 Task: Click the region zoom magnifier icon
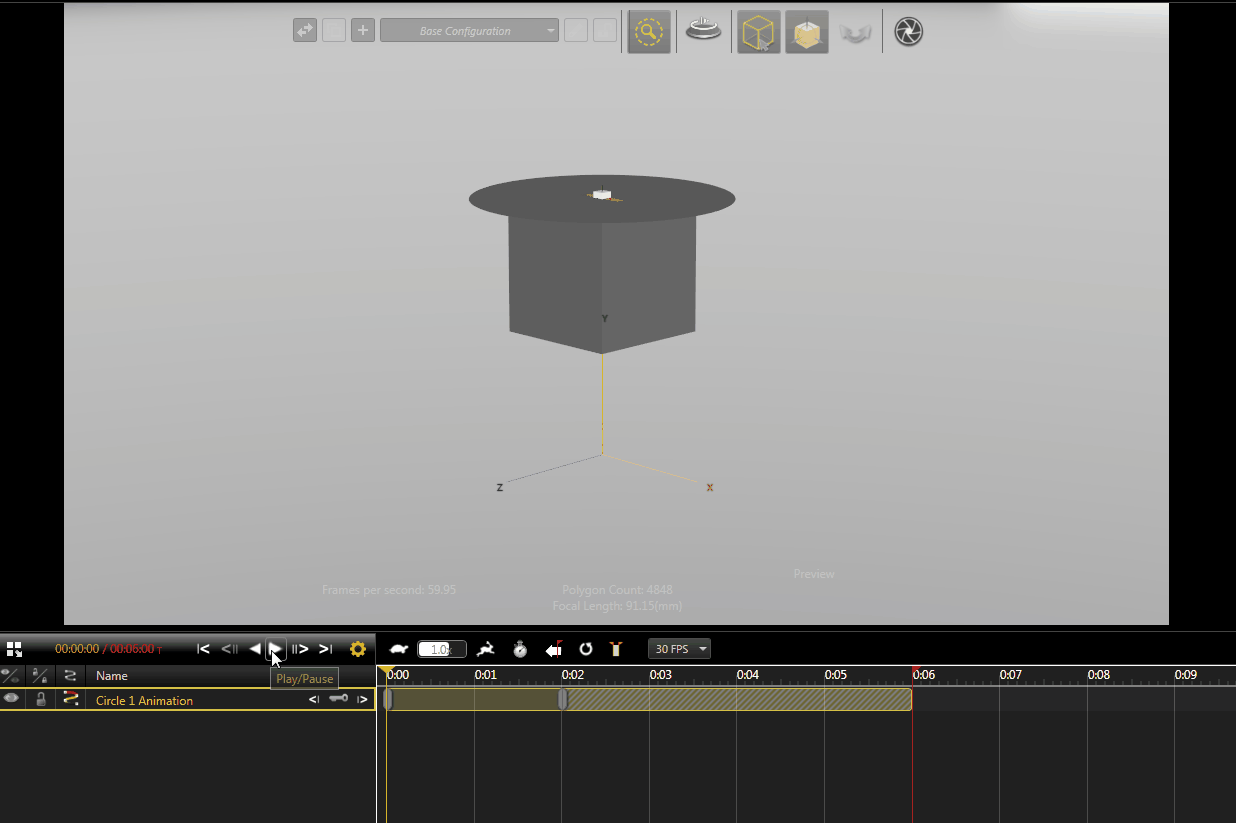(x=649, y=31)
